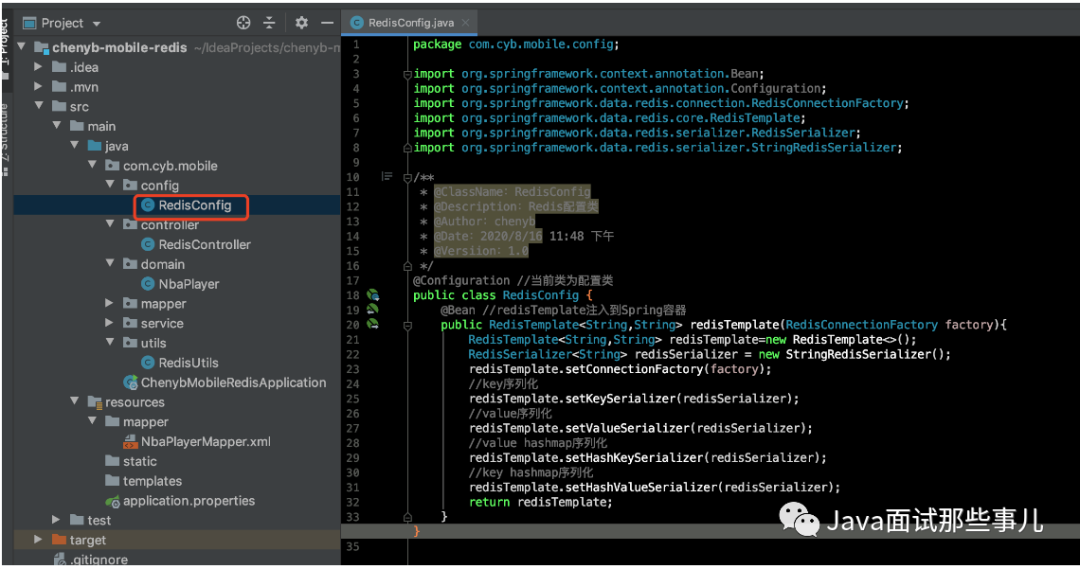Click the return redisTemplate statement
Screen dimensions: 1080x569
click(541, 502)
